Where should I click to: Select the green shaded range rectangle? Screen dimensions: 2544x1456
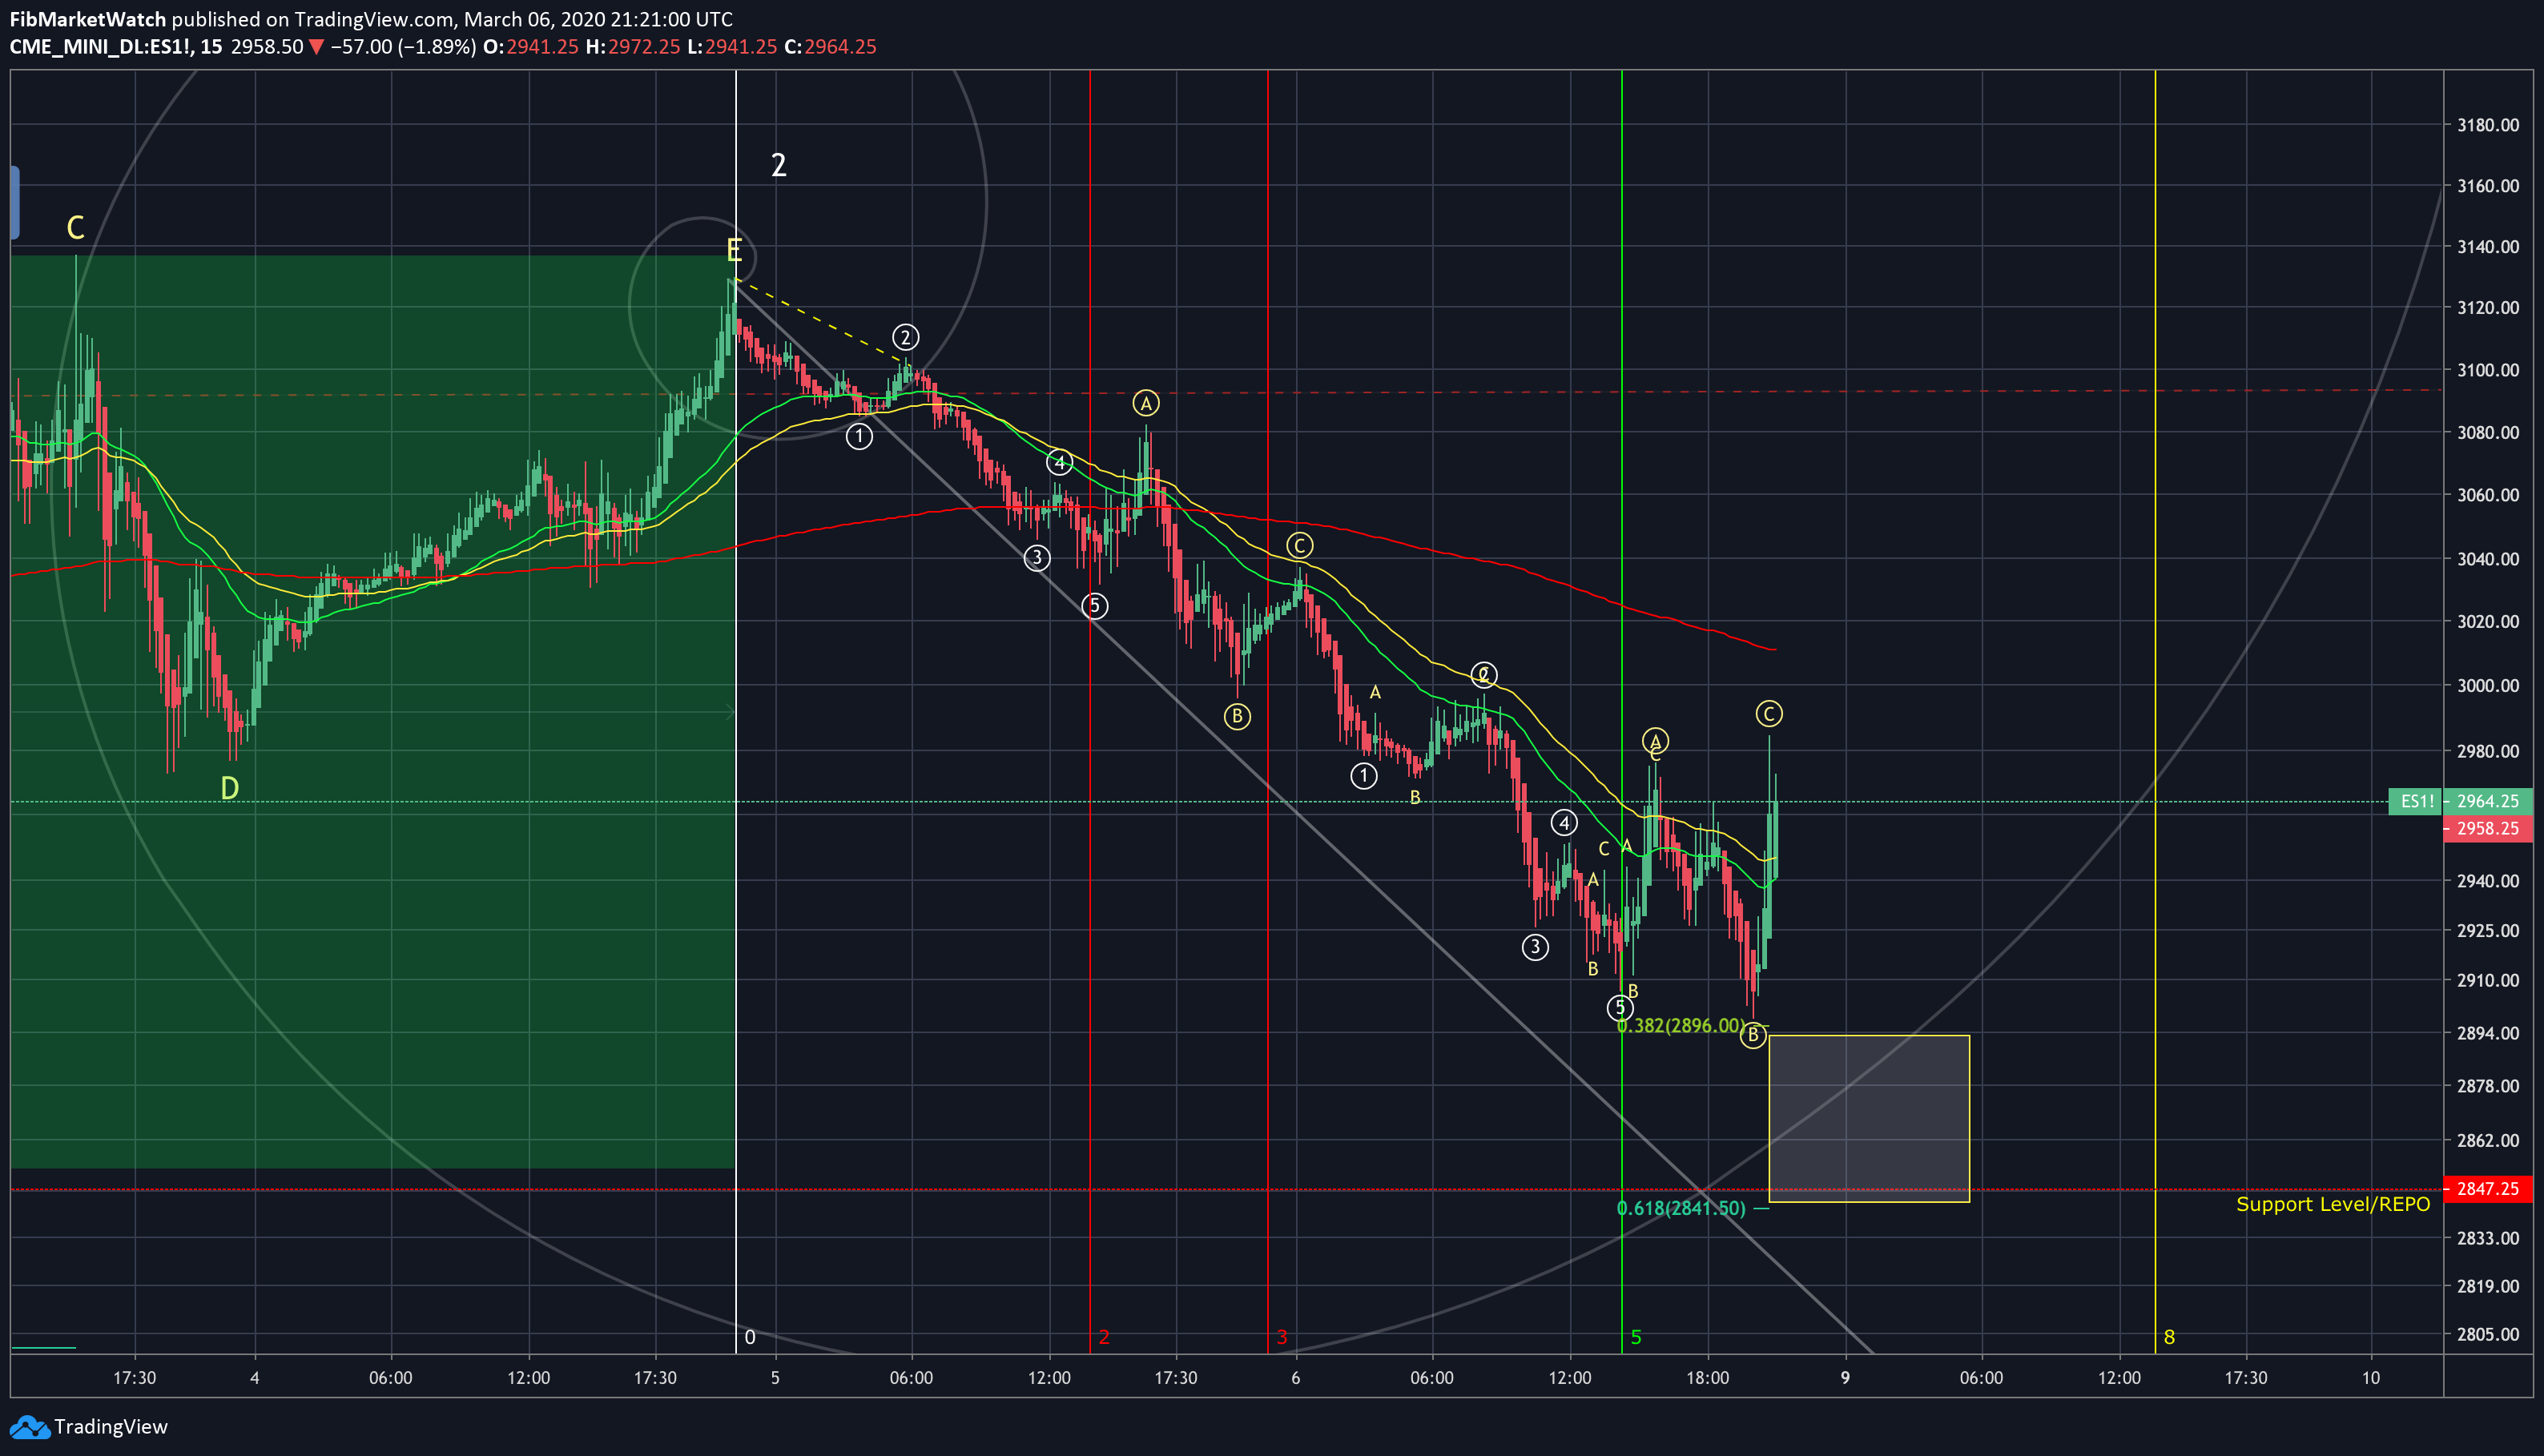tap(373, 712)
